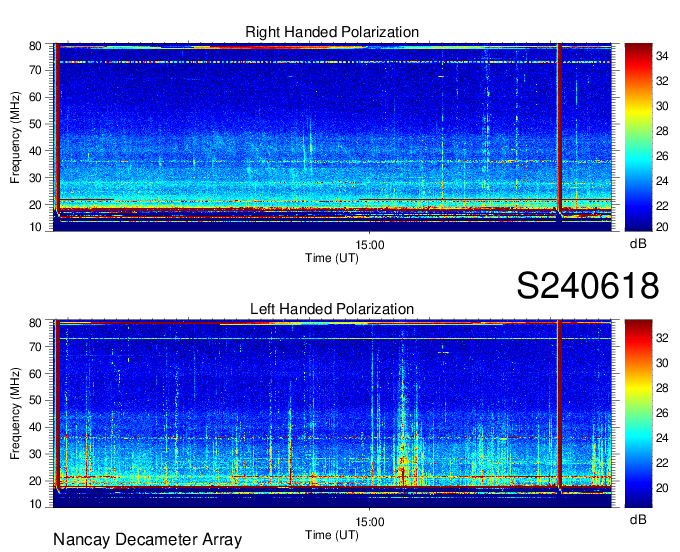Click the lower color bar's 20 tick value
Screen dimensions: 680x552
(662, 488)
